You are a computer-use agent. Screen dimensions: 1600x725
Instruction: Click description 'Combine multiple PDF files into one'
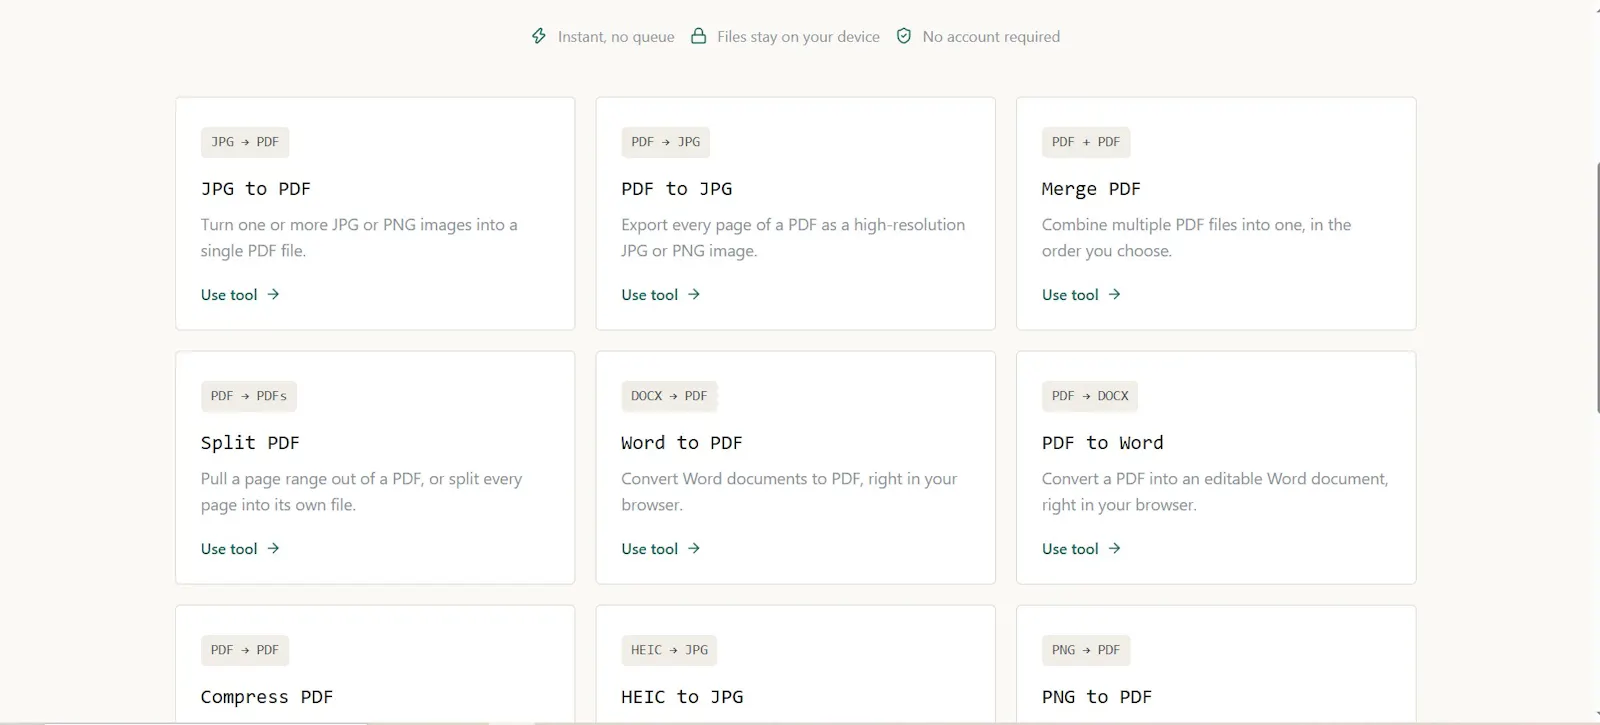(1196, 238)
